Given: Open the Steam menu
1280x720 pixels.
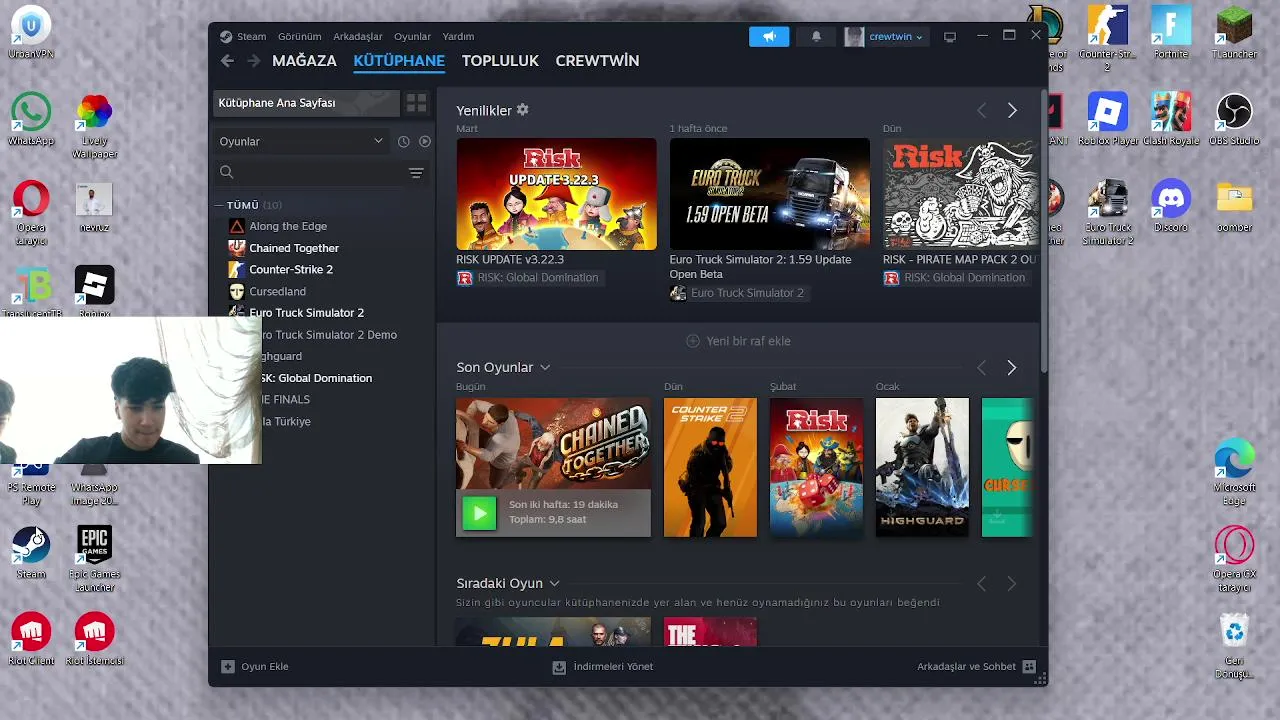Looking at the screenshot, I should point(251,37).
